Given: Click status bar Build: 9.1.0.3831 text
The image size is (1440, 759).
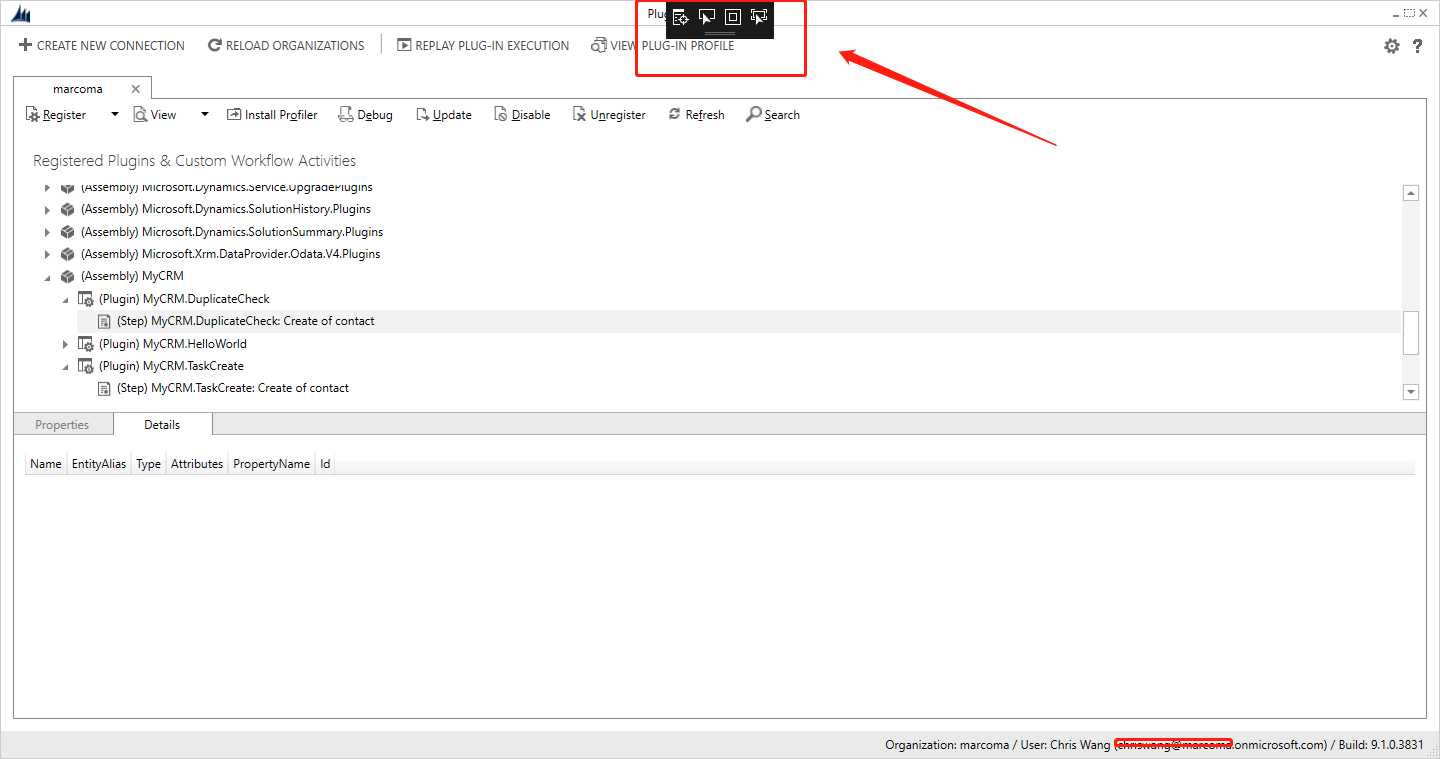Looking at the screenshot, I should click(x=1383, y=745).
